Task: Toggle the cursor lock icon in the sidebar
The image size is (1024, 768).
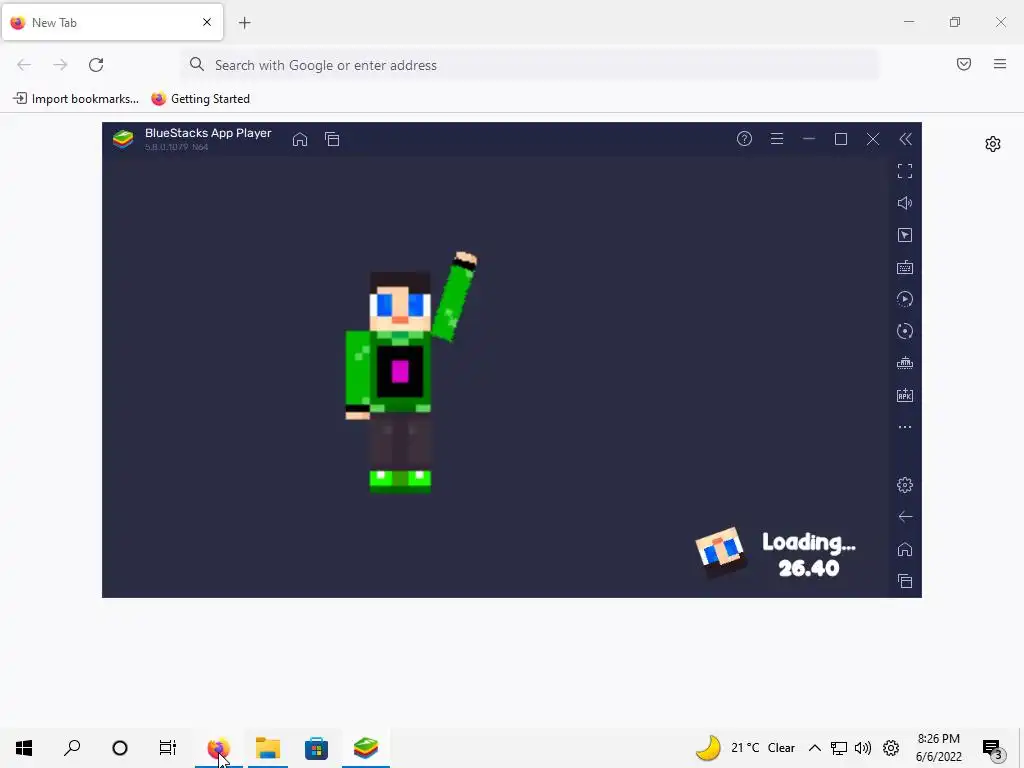Action: (904, 235)
